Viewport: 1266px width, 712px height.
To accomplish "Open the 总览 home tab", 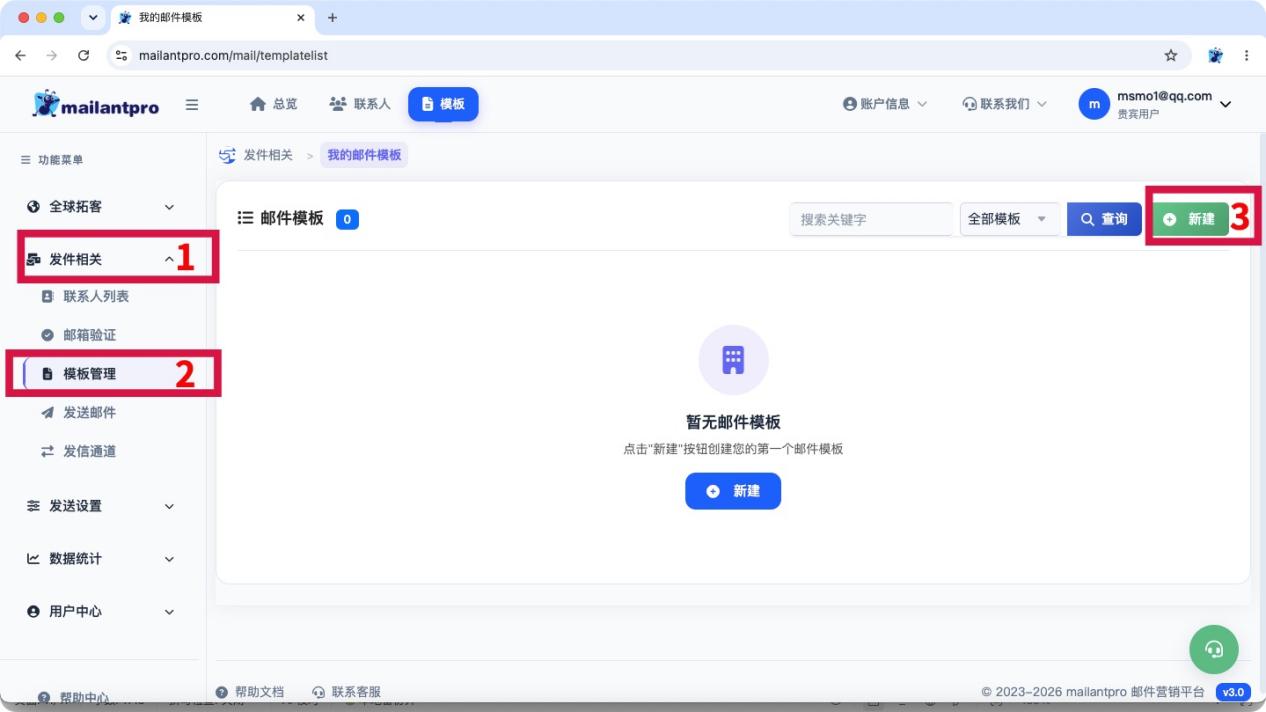I will (x=273, y=104).
